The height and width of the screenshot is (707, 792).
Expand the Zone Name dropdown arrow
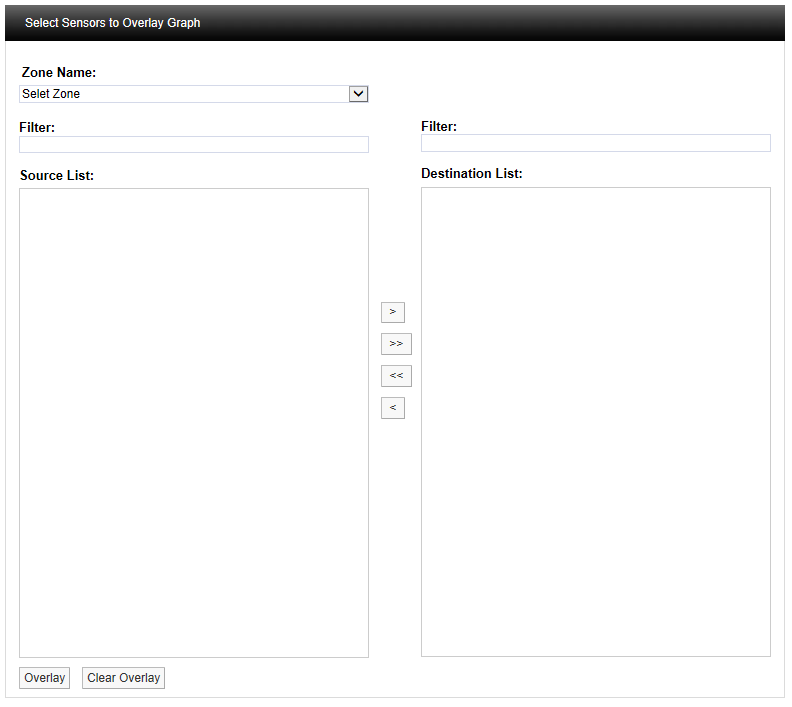coord(359,94)
